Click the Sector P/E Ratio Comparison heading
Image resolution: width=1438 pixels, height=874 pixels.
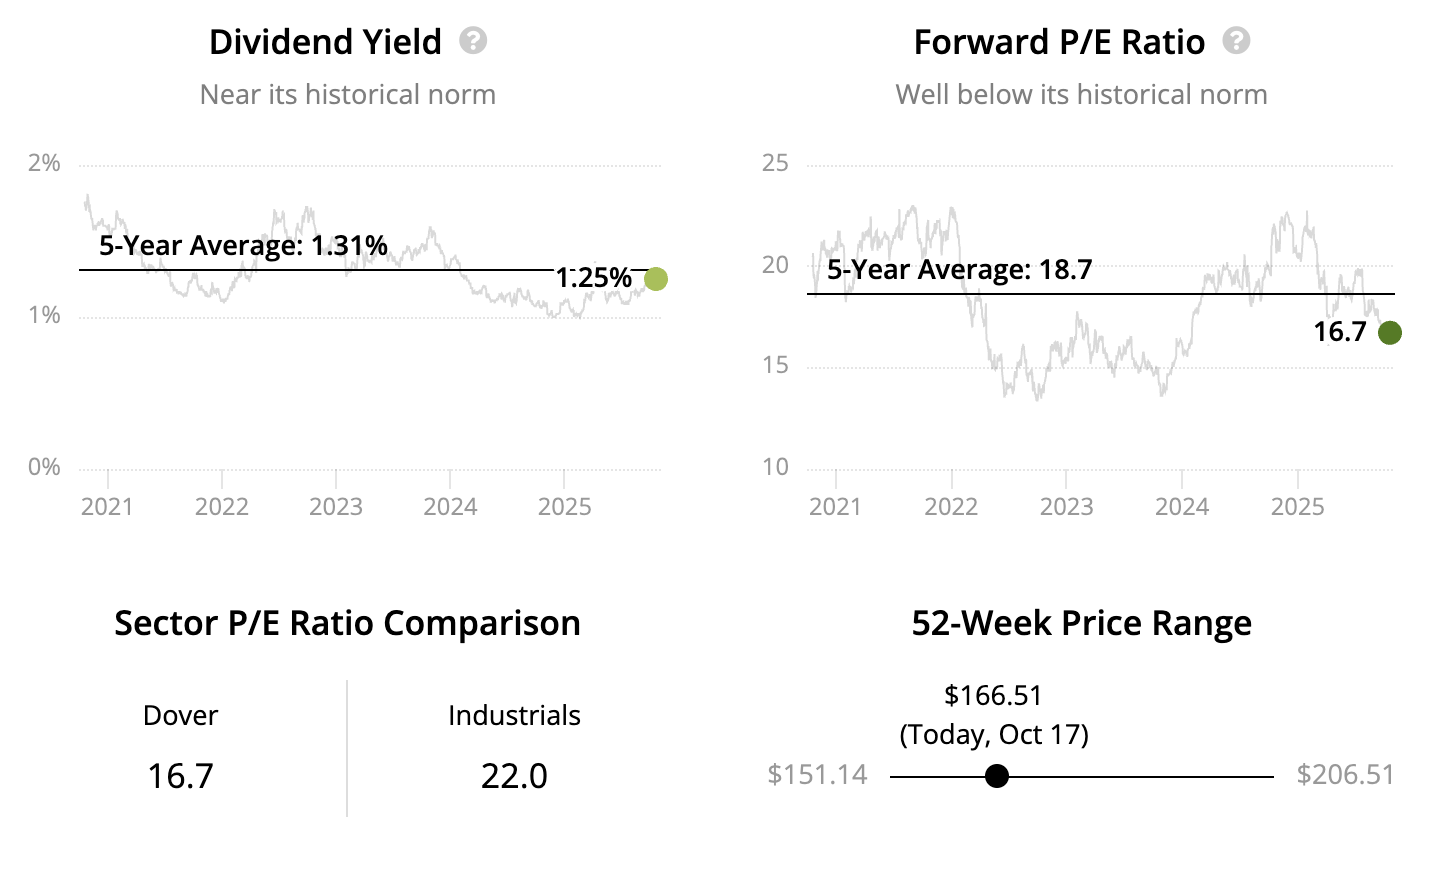tap(347, 623)
